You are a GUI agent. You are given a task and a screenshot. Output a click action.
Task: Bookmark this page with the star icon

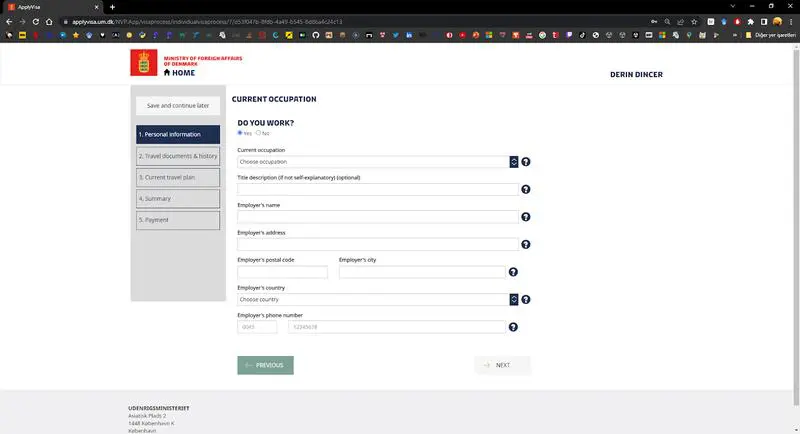click(694, 22)
